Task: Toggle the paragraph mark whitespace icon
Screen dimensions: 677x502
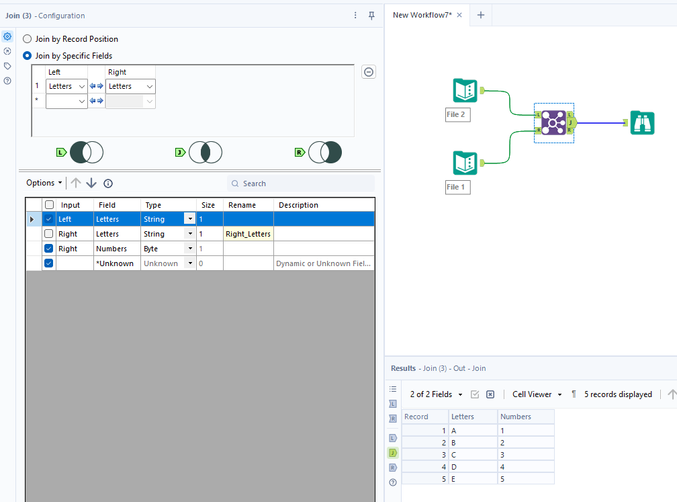Action: click(573, 394)
